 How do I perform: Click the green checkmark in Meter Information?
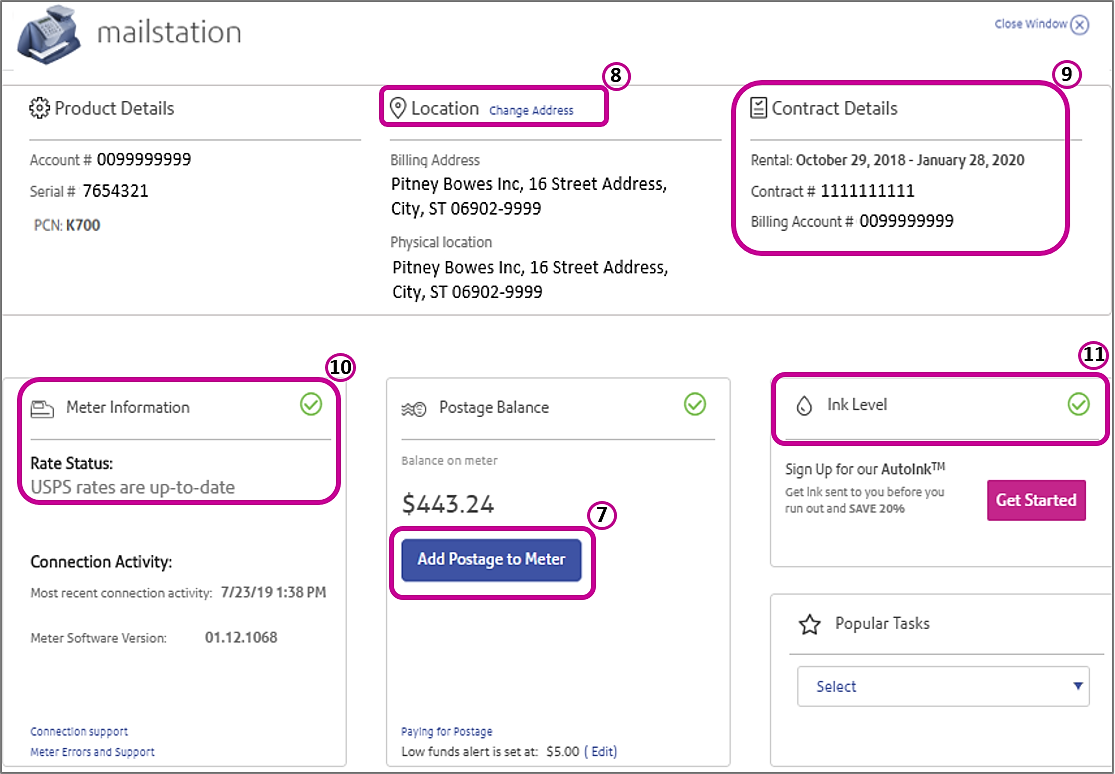click(311, 405)
